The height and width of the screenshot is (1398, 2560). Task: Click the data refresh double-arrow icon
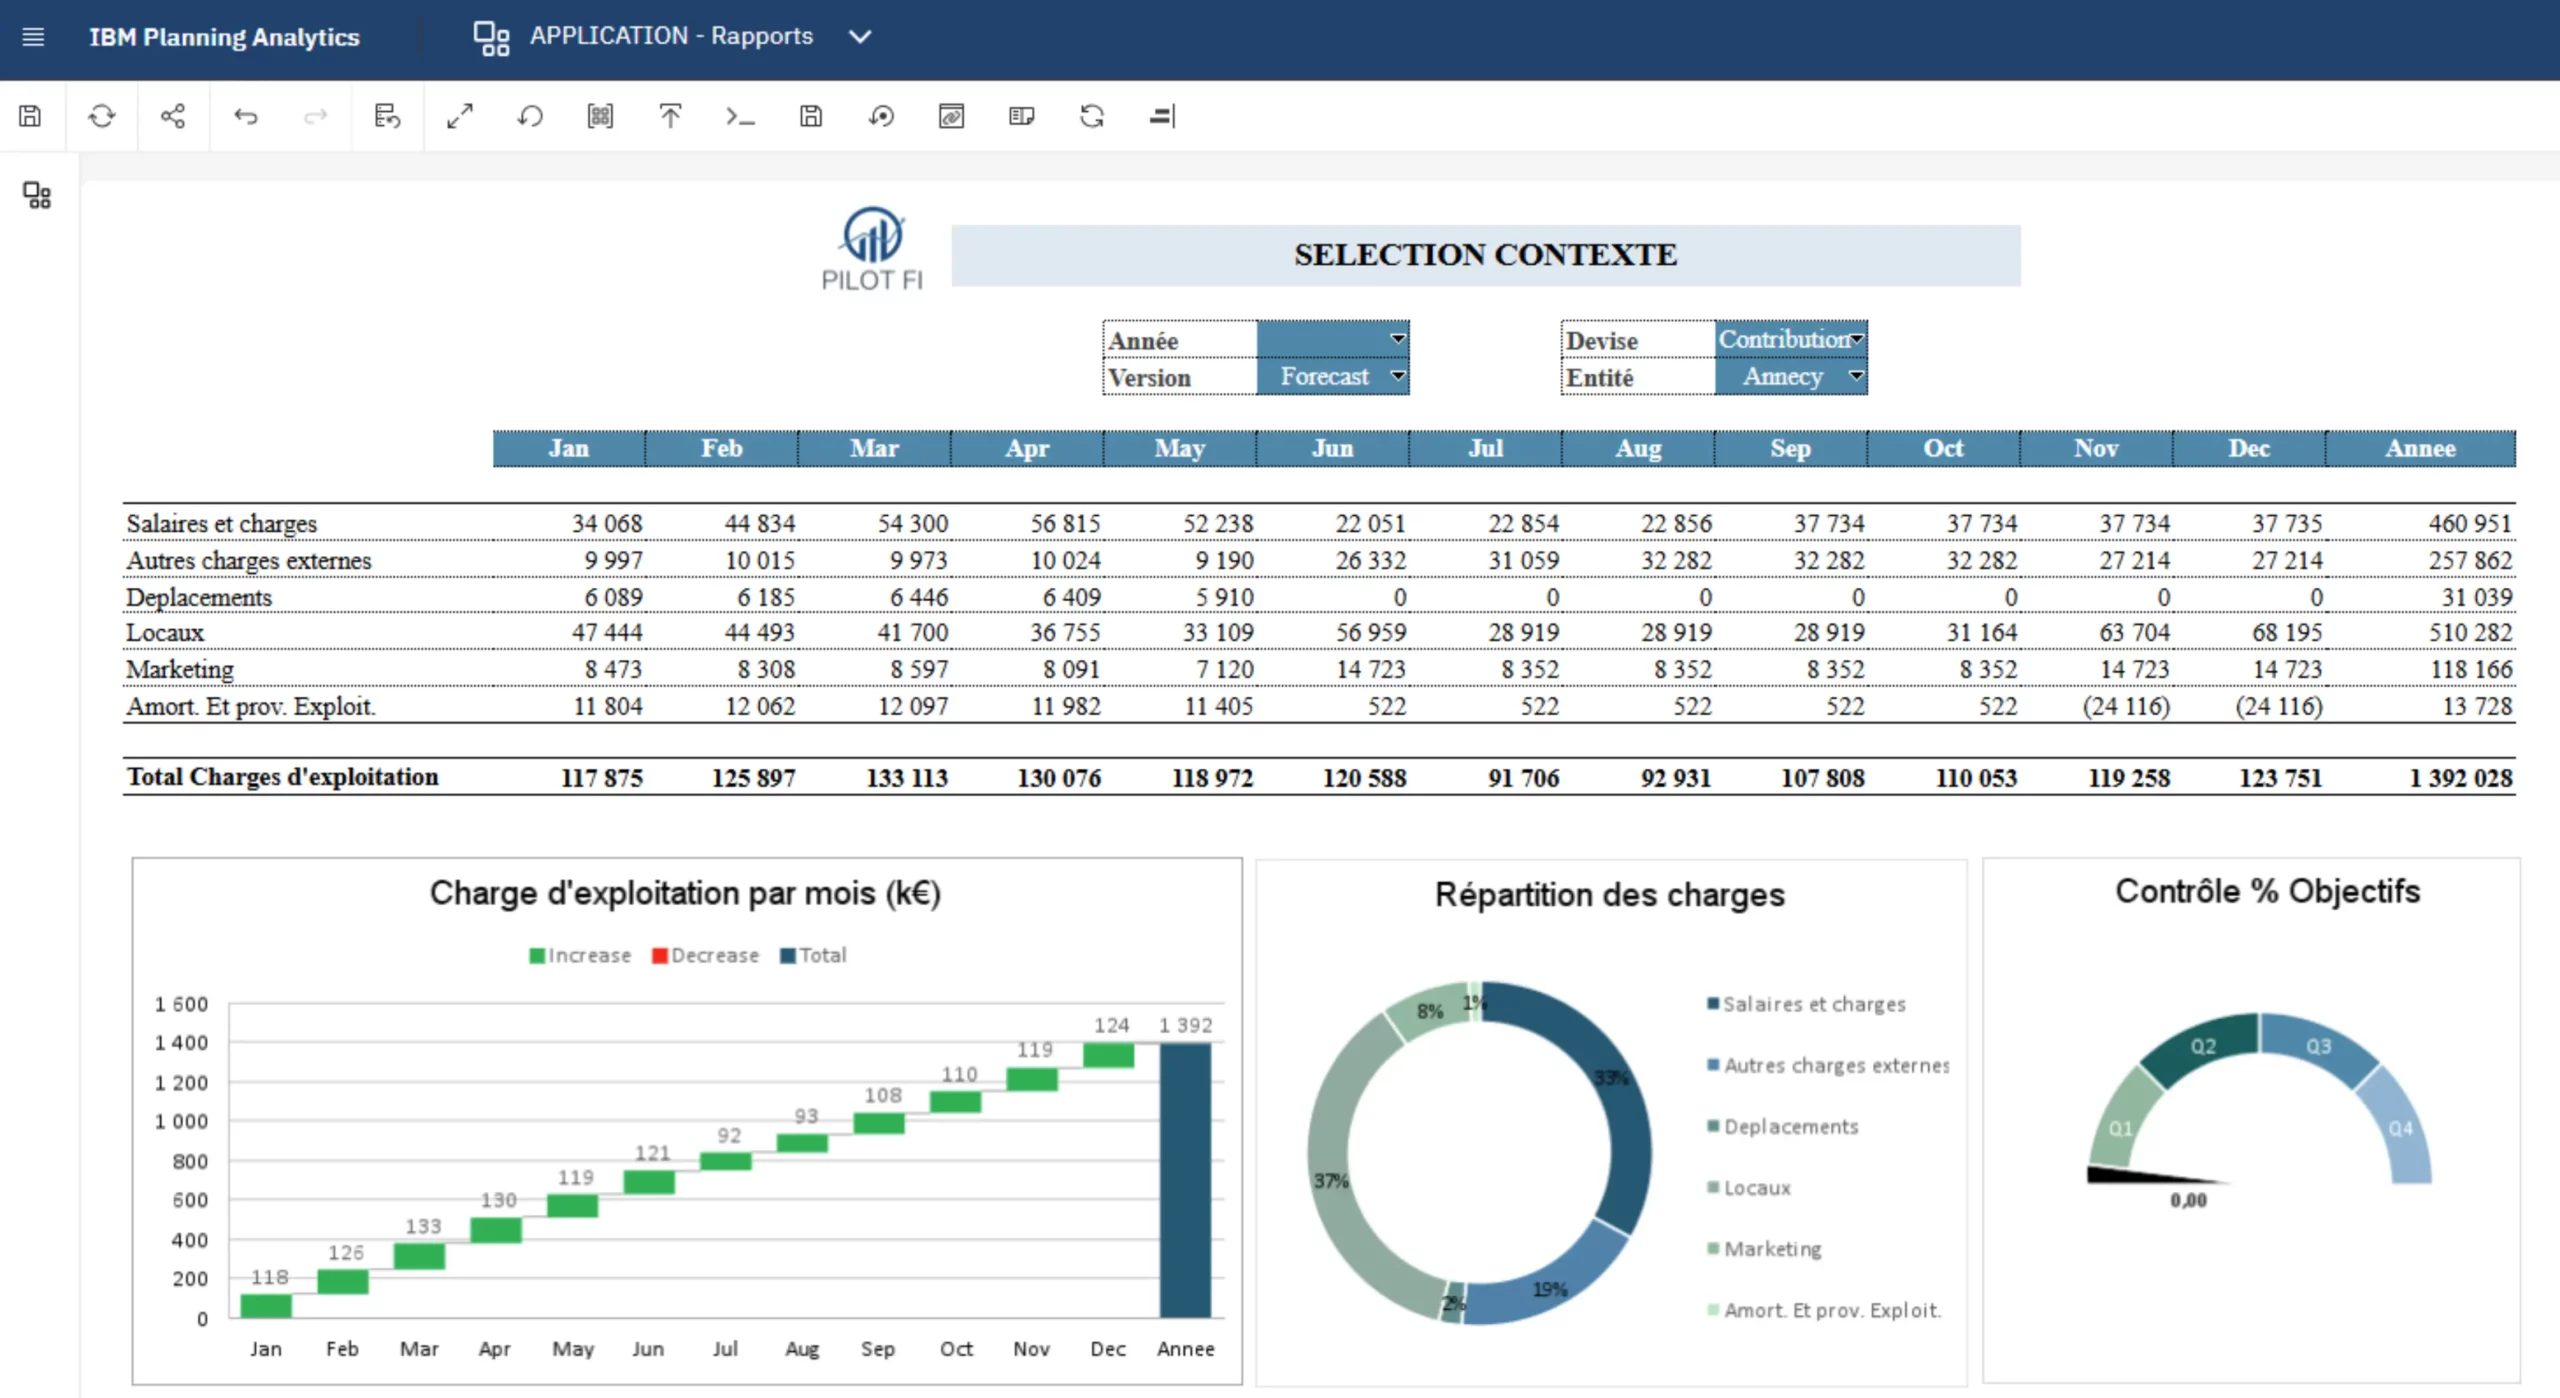(x=1091, y=116)
